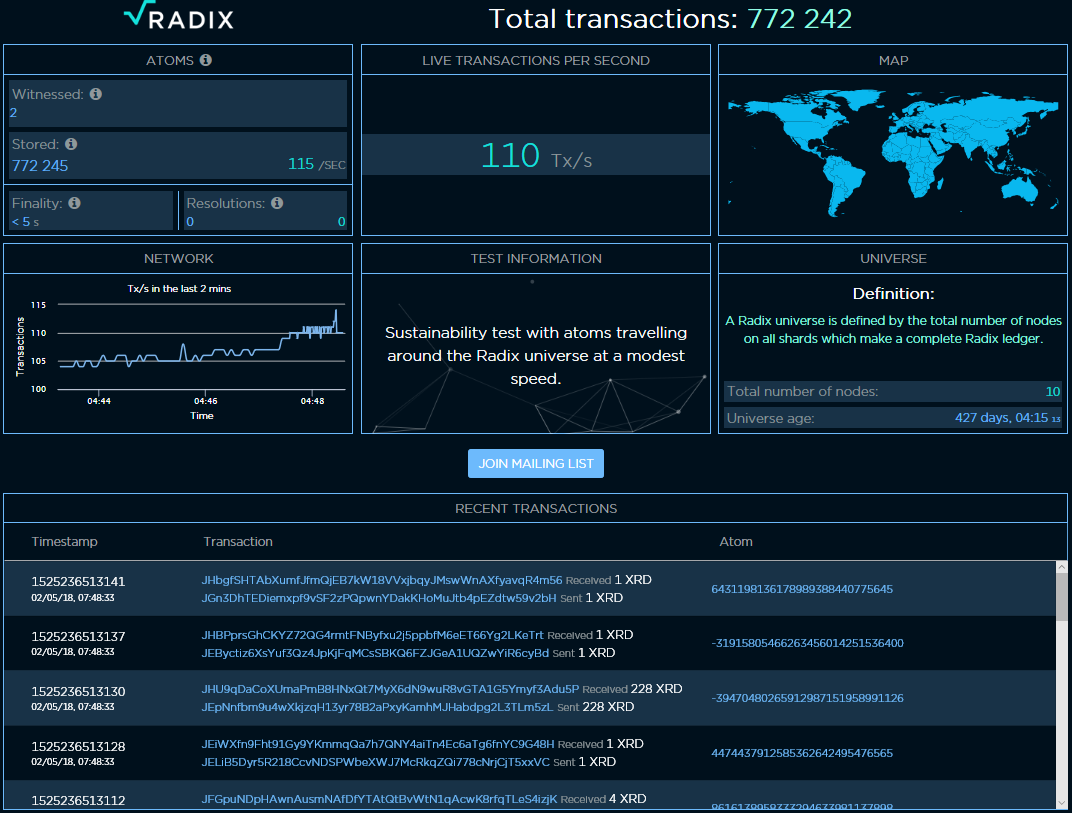The height and width of the screenshot is (813, 1072).
Task: Click the UNIVERSE panel heading
Action: (893, 258)
